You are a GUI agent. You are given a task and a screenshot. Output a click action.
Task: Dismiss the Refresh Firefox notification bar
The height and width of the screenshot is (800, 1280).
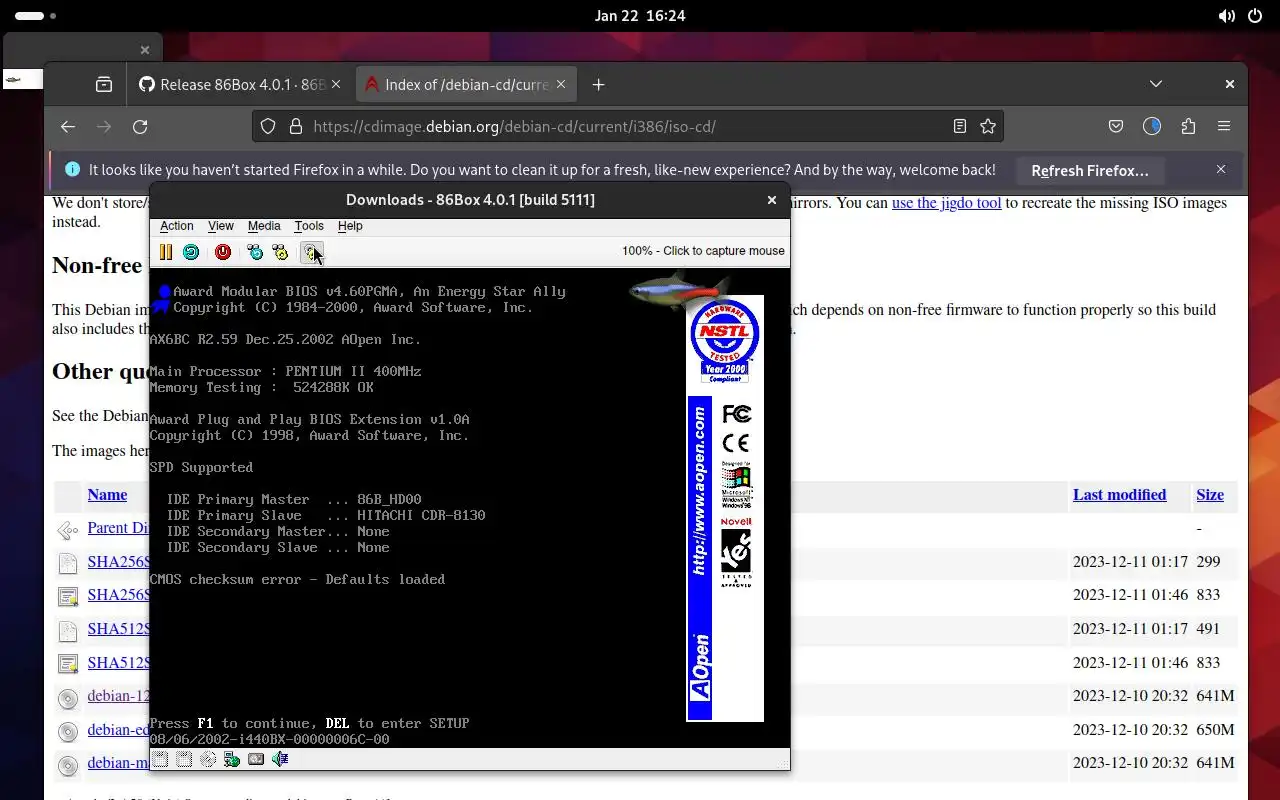(1221, 170)
